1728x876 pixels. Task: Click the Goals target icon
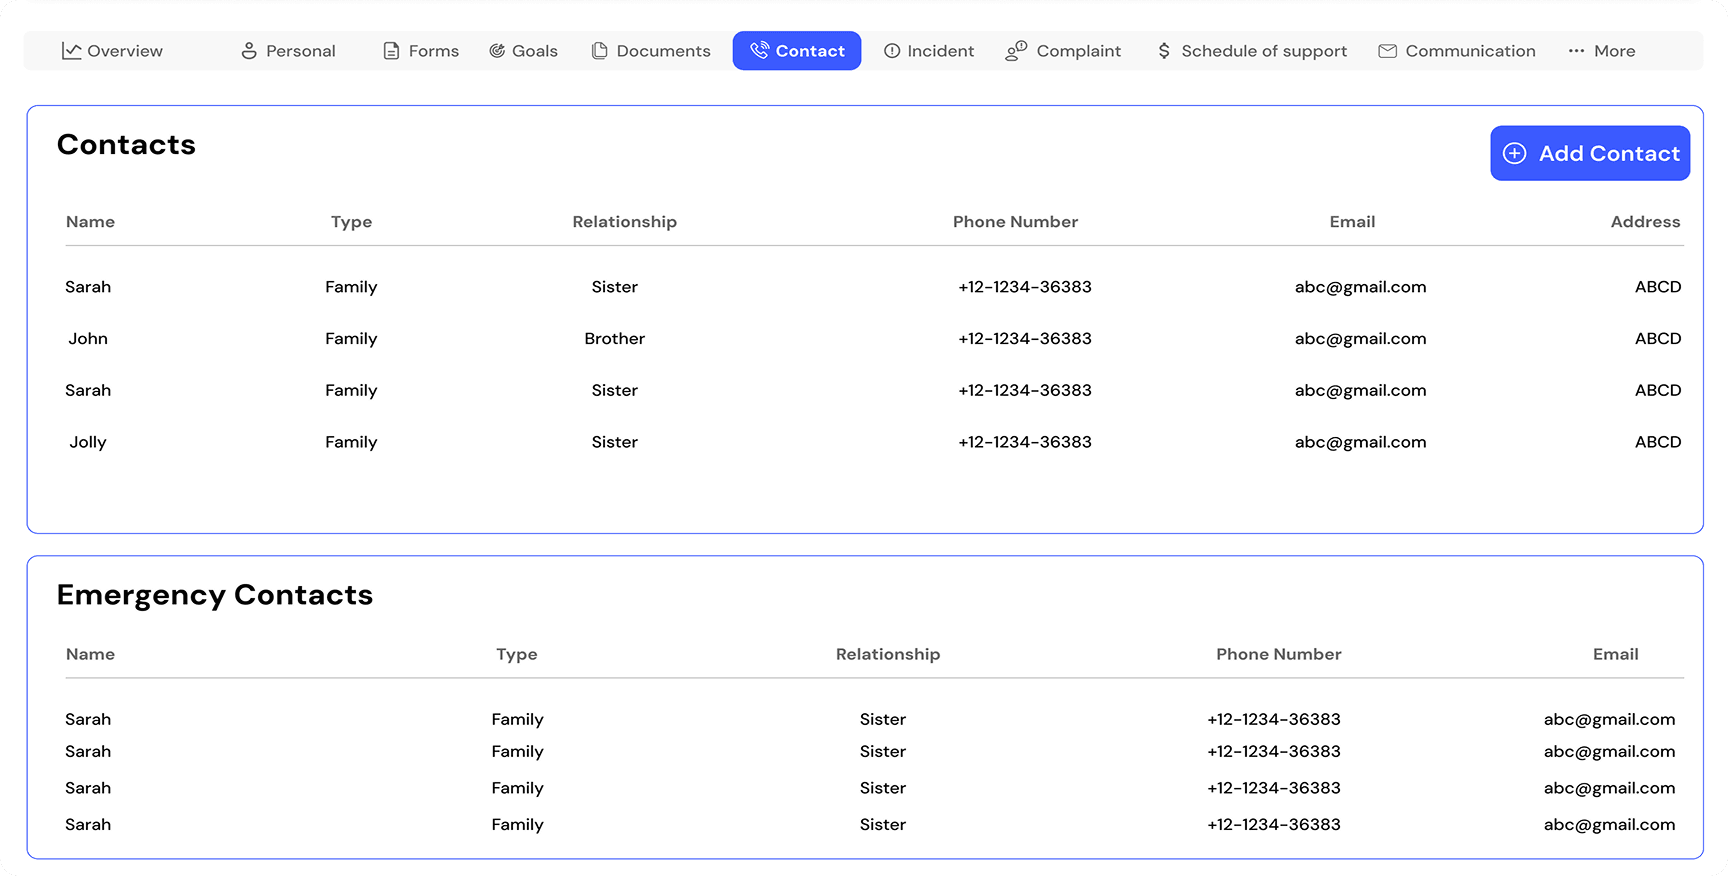[x=497, y=51]
